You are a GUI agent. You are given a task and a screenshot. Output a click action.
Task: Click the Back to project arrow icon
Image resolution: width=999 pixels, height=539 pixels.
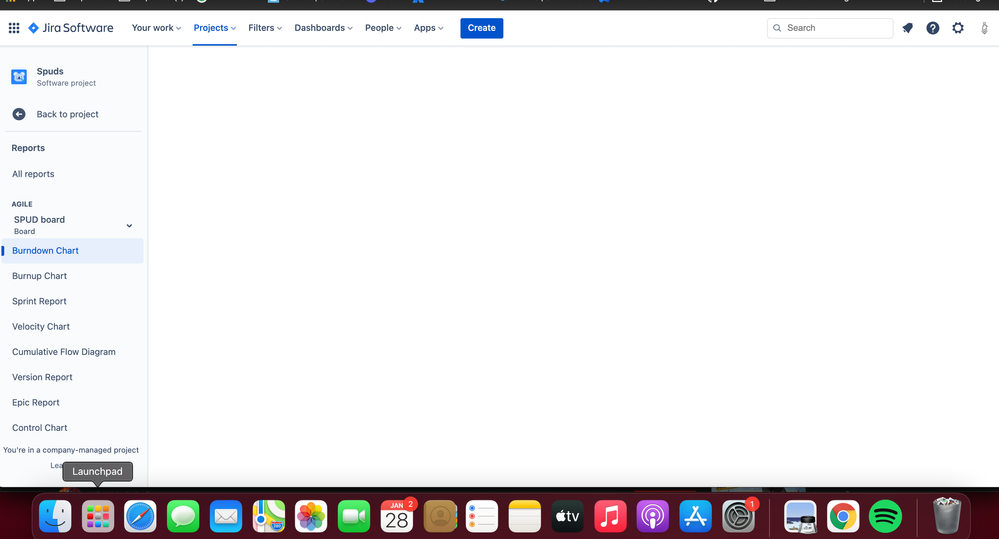pyautogui.click(x=19, y=114)
